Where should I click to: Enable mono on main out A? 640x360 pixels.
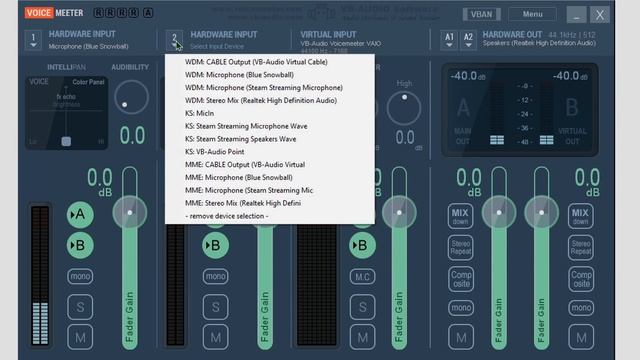pyautogui.click(x=461, y=307)
